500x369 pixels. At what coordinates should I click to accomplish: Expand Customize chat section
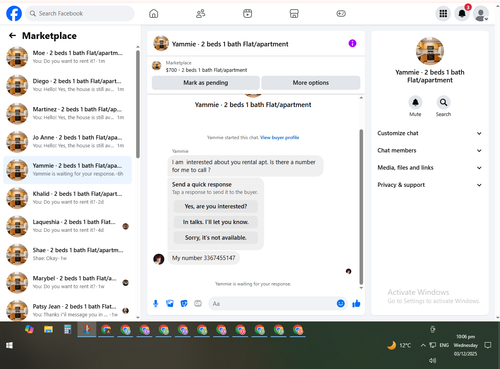430,133
